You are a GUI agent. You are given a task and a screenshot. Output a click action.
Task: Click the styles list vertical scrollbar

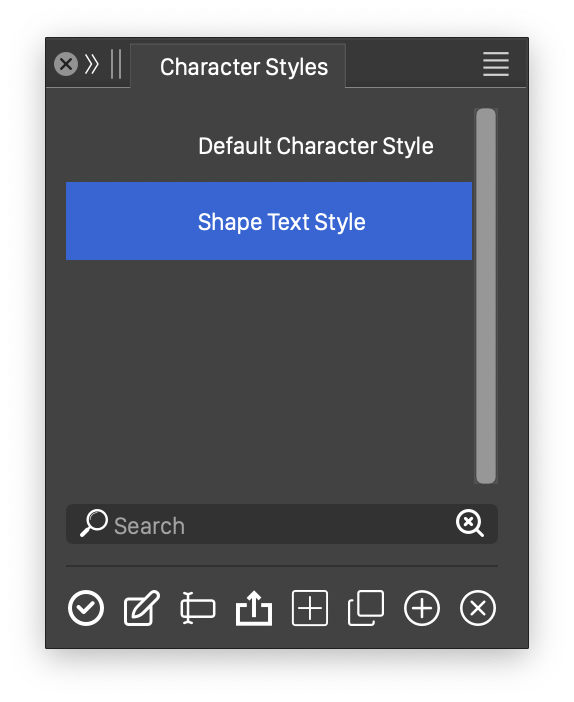pos(486,296)
